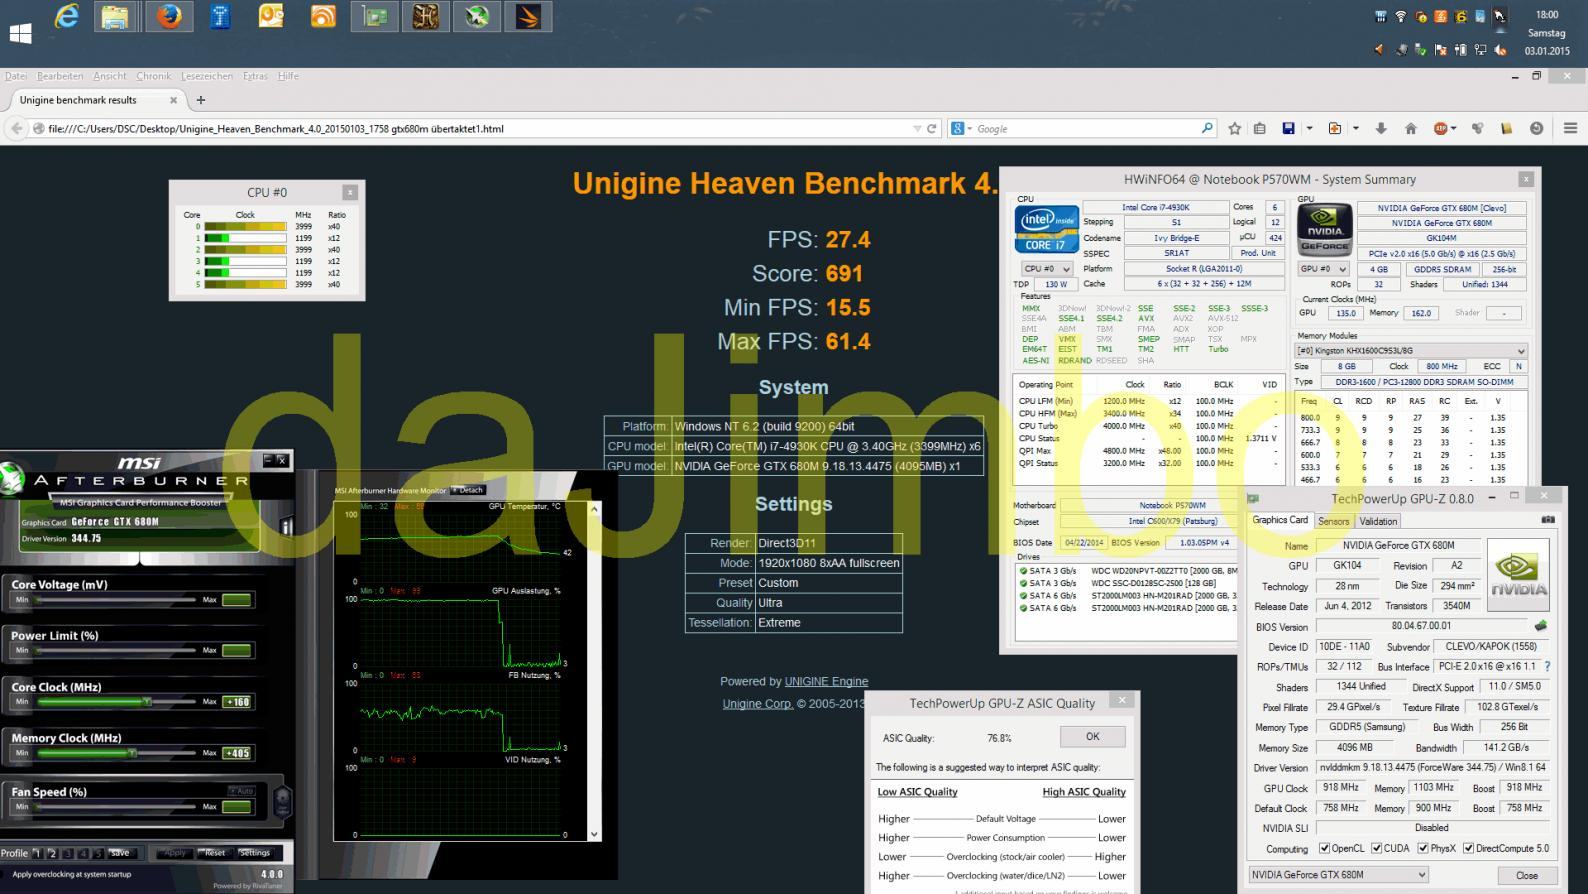Open the orange RSS feed taskbar app
The image size is (1588, 894).
(323, 16)
